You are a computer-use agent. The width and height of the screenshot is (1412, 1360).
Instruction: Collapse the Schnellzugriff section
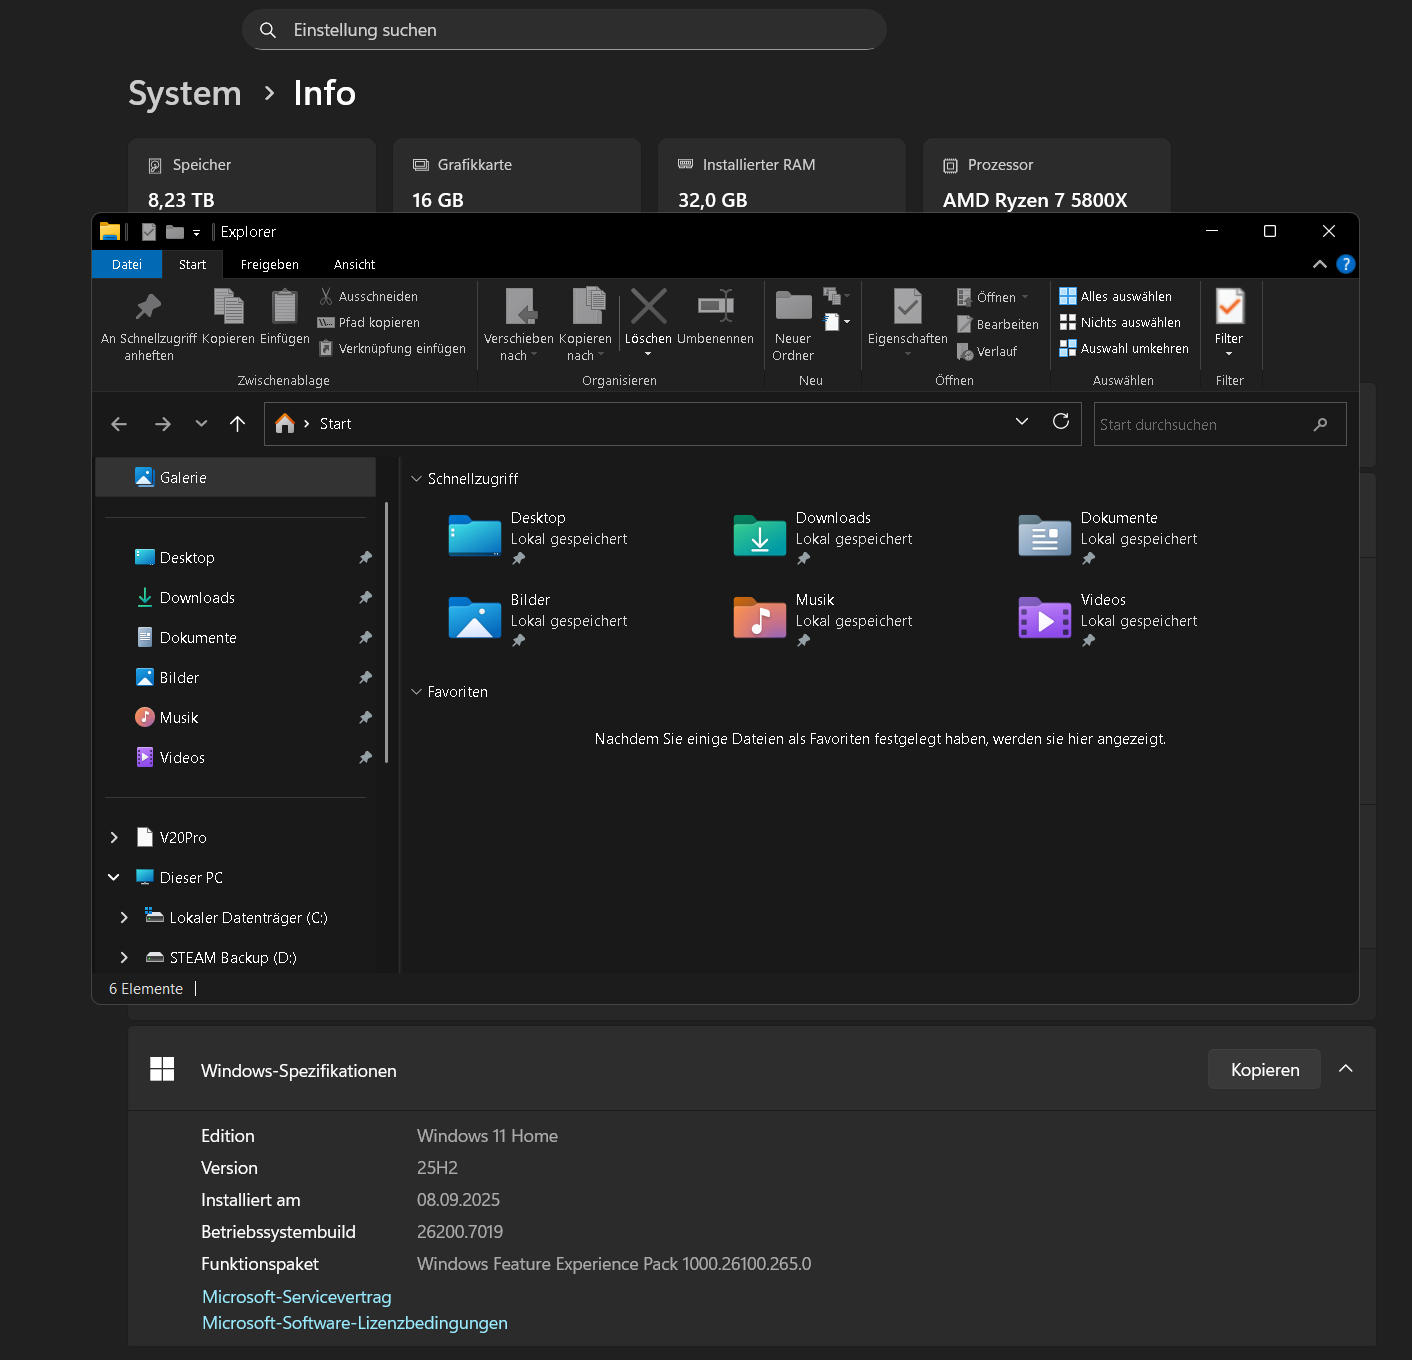tap(417, 479)
